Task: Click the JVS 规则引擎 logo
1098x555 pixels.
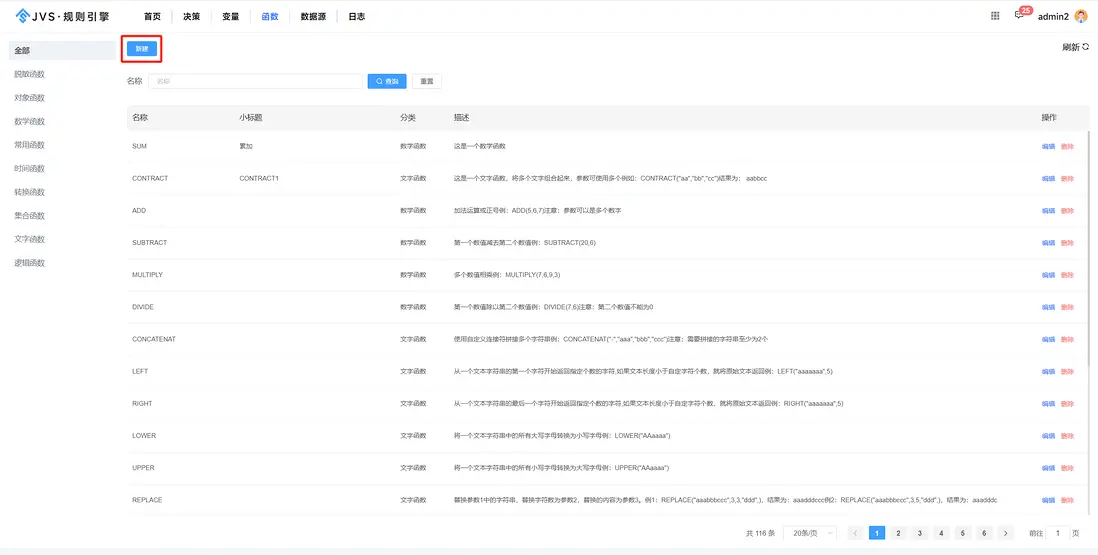Action: [62, 16]
